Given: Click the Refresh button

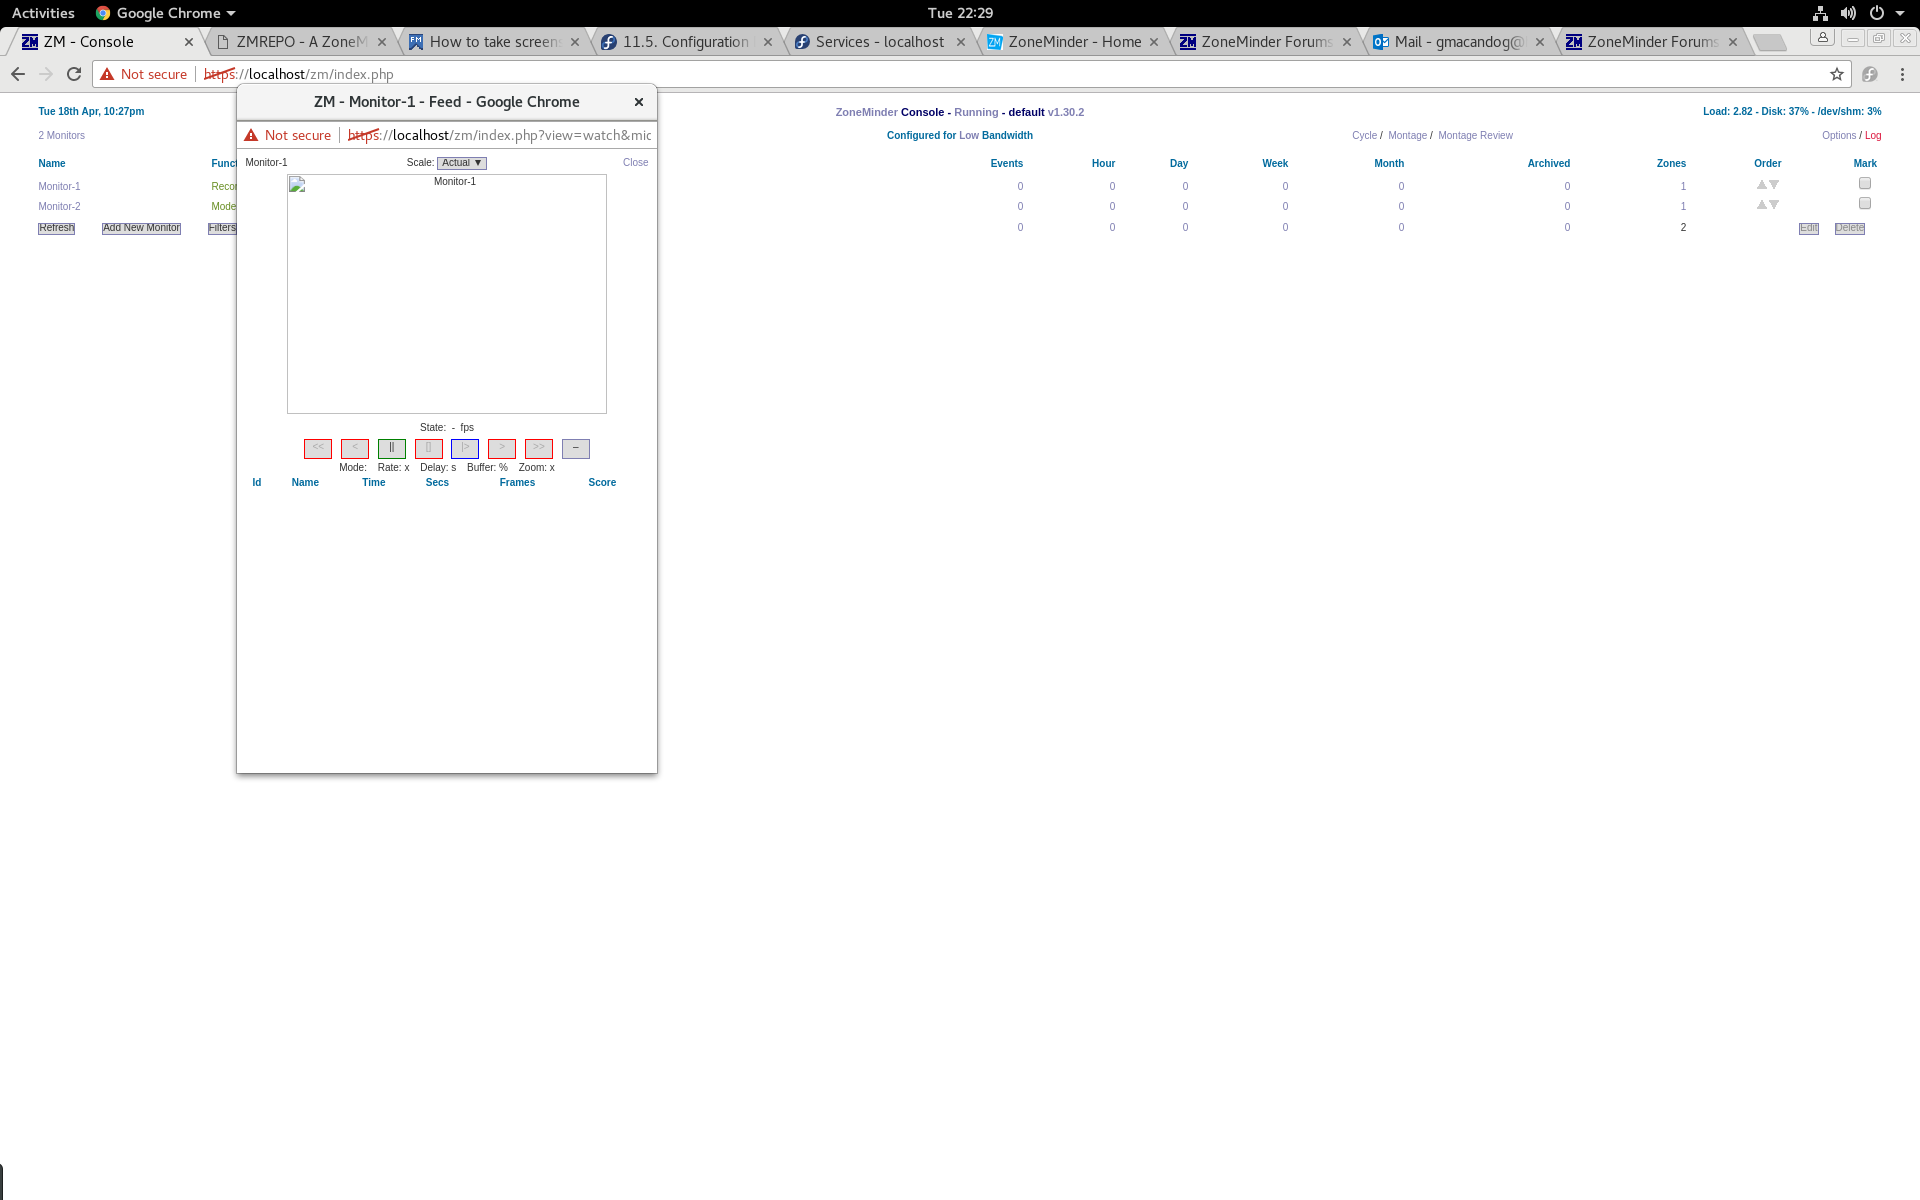Looking at the screenshot, I should click(57, 228).
